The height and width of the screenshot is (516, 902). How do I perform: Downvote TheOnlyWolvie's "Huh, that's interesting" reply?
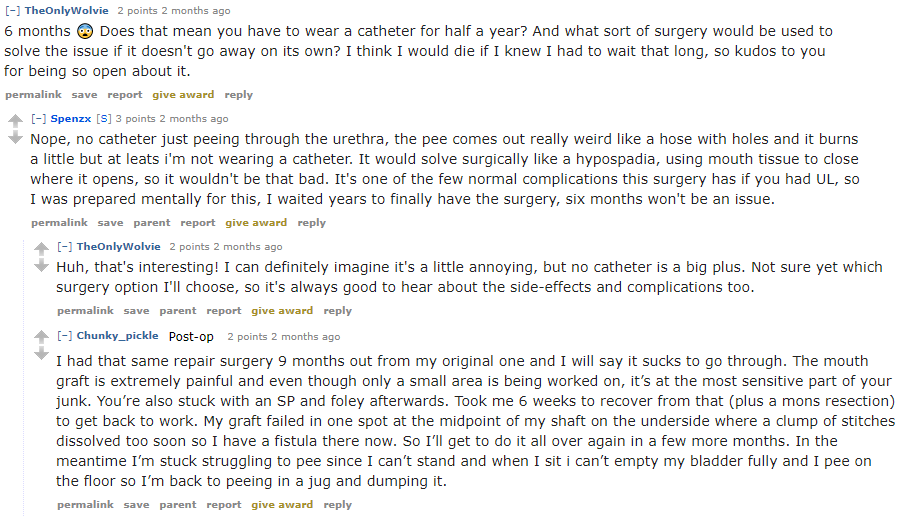(x=41, y=265)
